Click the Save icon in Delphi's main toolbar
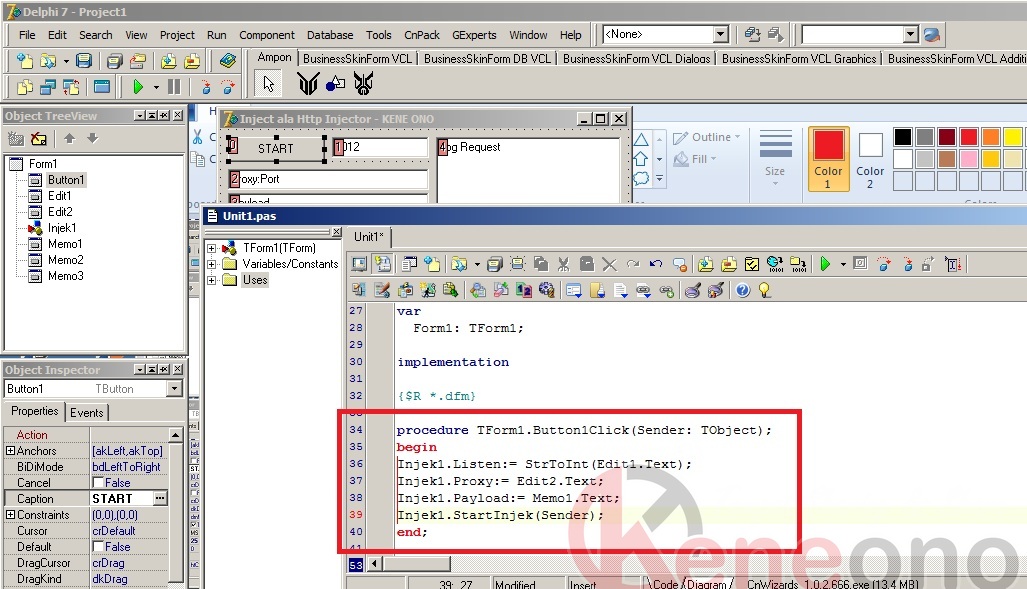The image size is (1027, 589). tap(84, 61)
